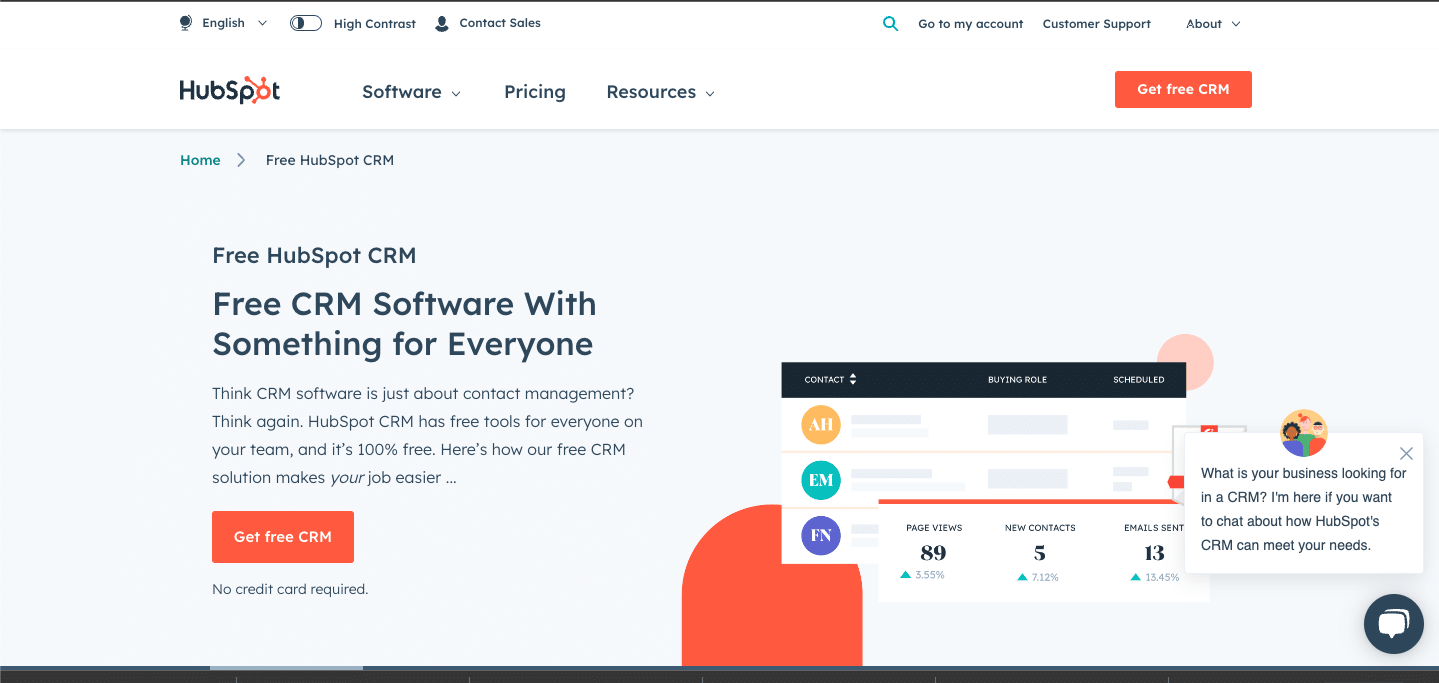Open the Pricing page
The image size is (1439, 683).
pyautogui.click(x=535, y=92)
